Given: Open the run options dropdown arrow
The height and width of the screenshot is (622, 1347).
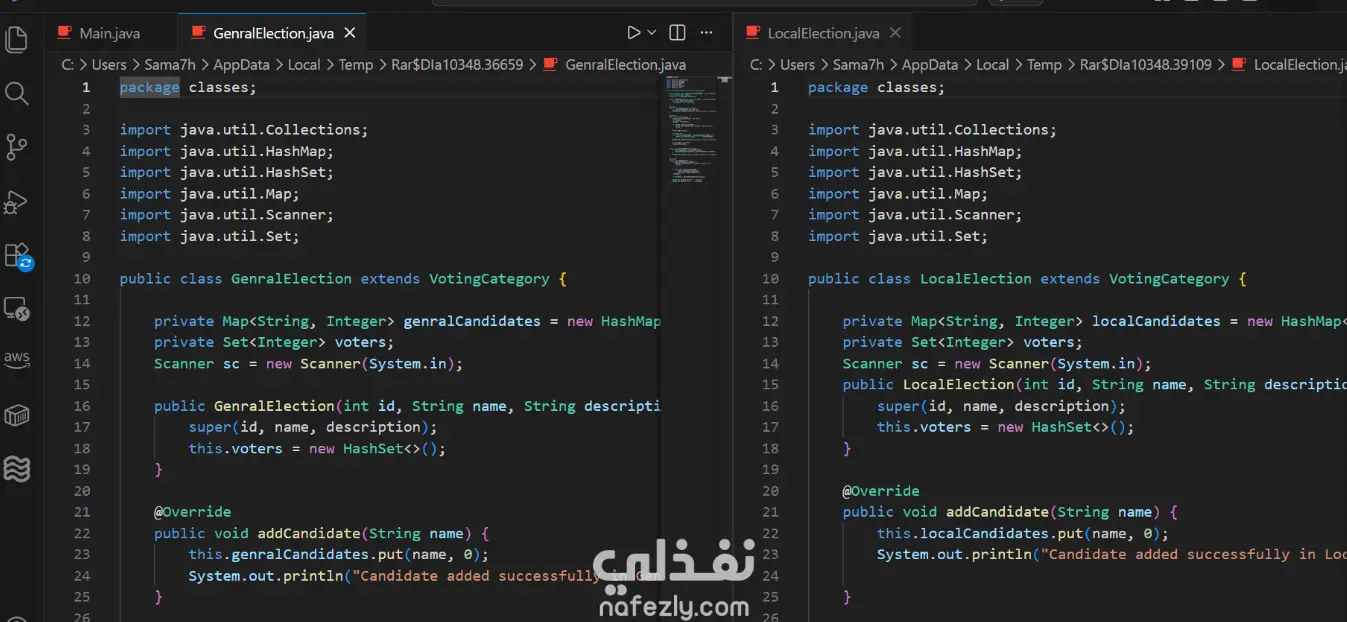Looking at the screenshot, I should (x=652, y=33).
